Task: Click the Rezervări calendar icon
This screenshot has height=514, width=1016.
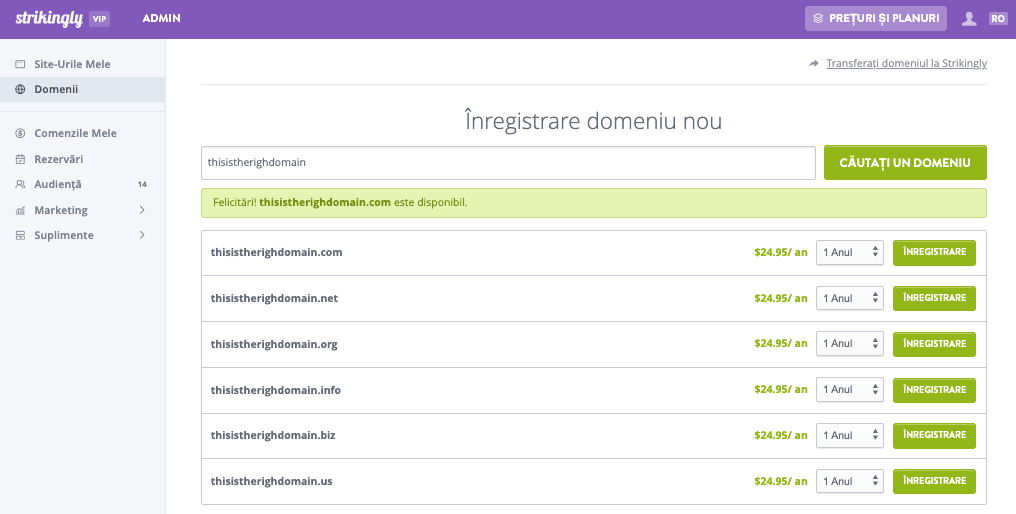Action: [21, 159]
